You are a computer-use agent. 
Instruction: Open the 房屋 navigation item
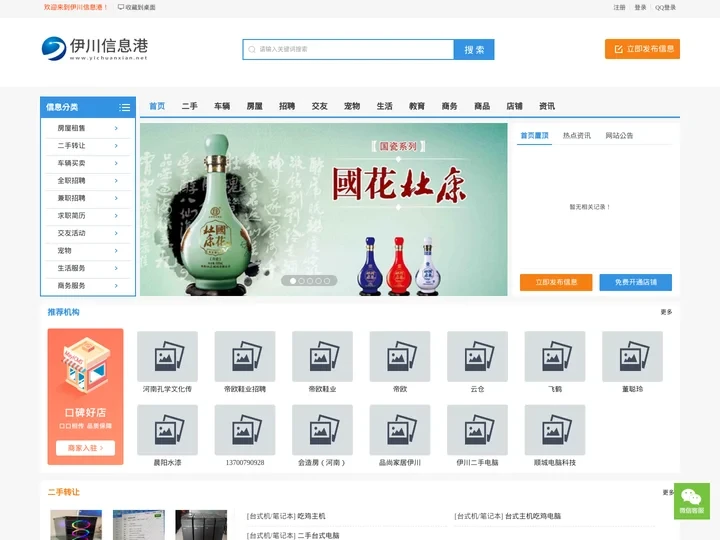point(254,106)
